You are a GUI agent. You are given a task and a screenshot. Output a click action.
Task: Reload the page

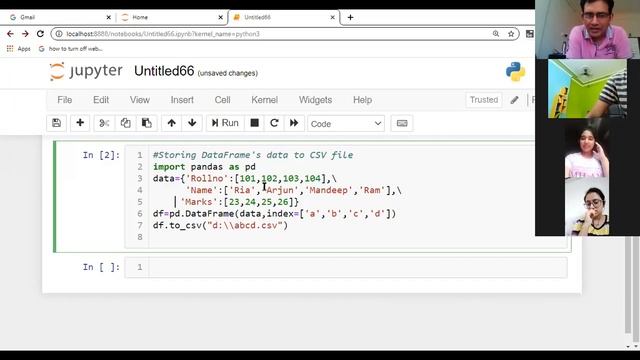pos(40,34)
